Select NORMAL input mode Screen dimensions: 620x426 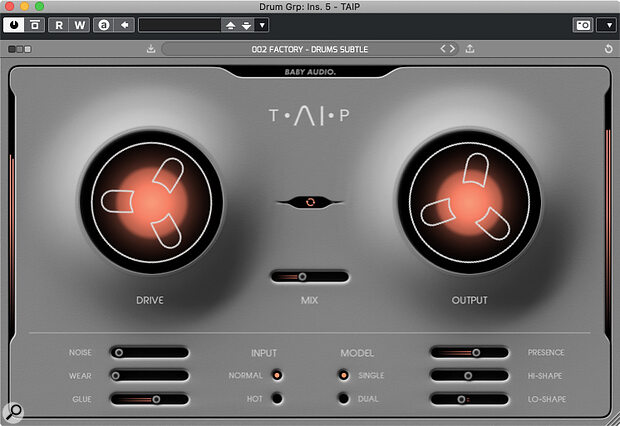[x=277, y=375]
